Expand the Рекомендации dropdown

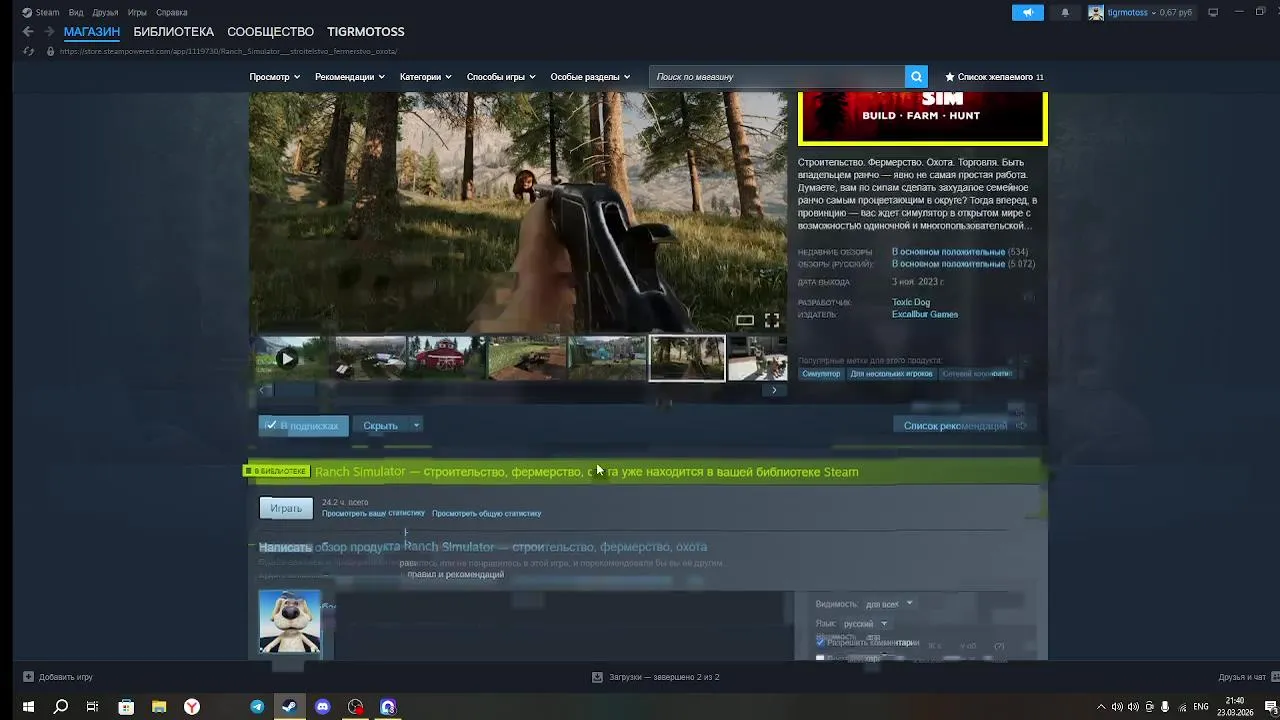pos(349,77)
